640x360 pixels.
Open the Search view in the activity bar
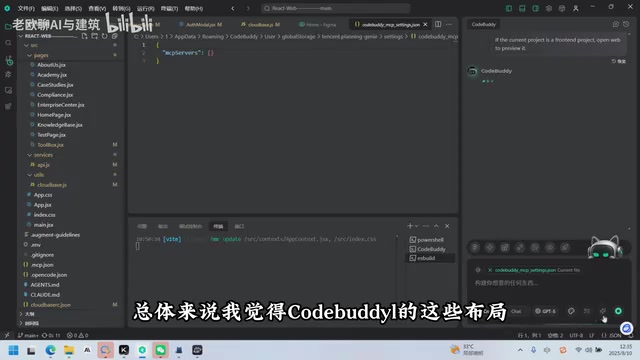pos(8,43)
